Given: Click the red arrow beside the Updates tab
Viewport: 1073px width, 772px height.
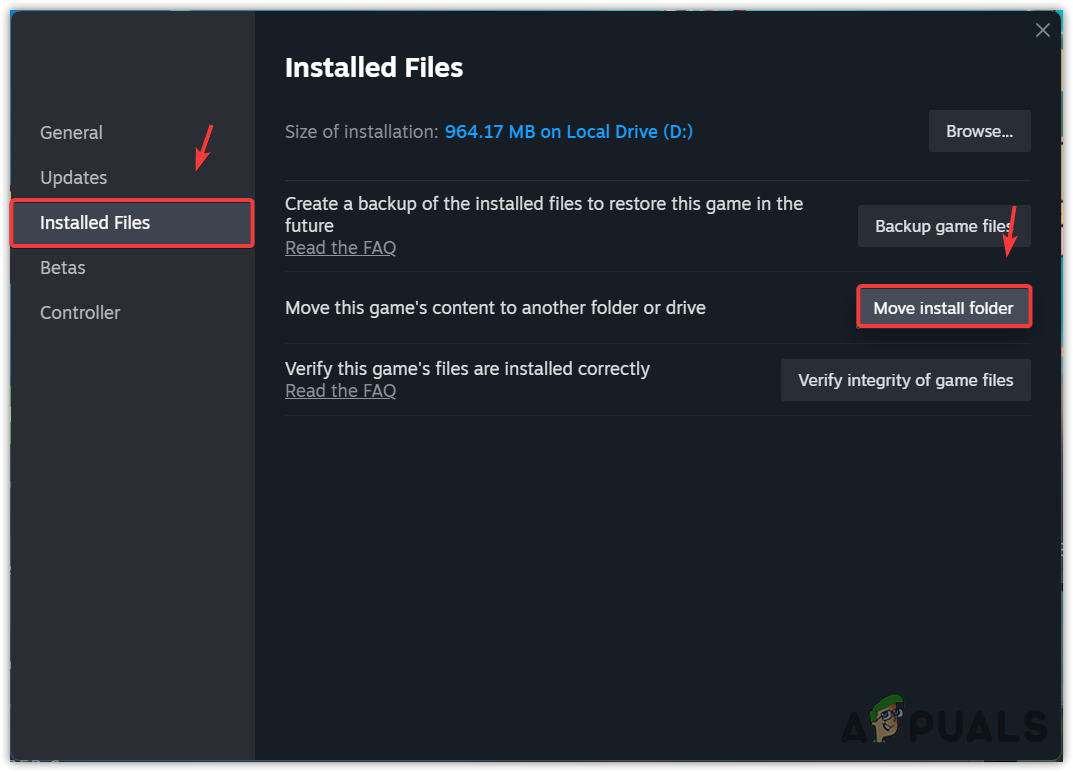Looking at the screenshot, I should click(204, 147).
